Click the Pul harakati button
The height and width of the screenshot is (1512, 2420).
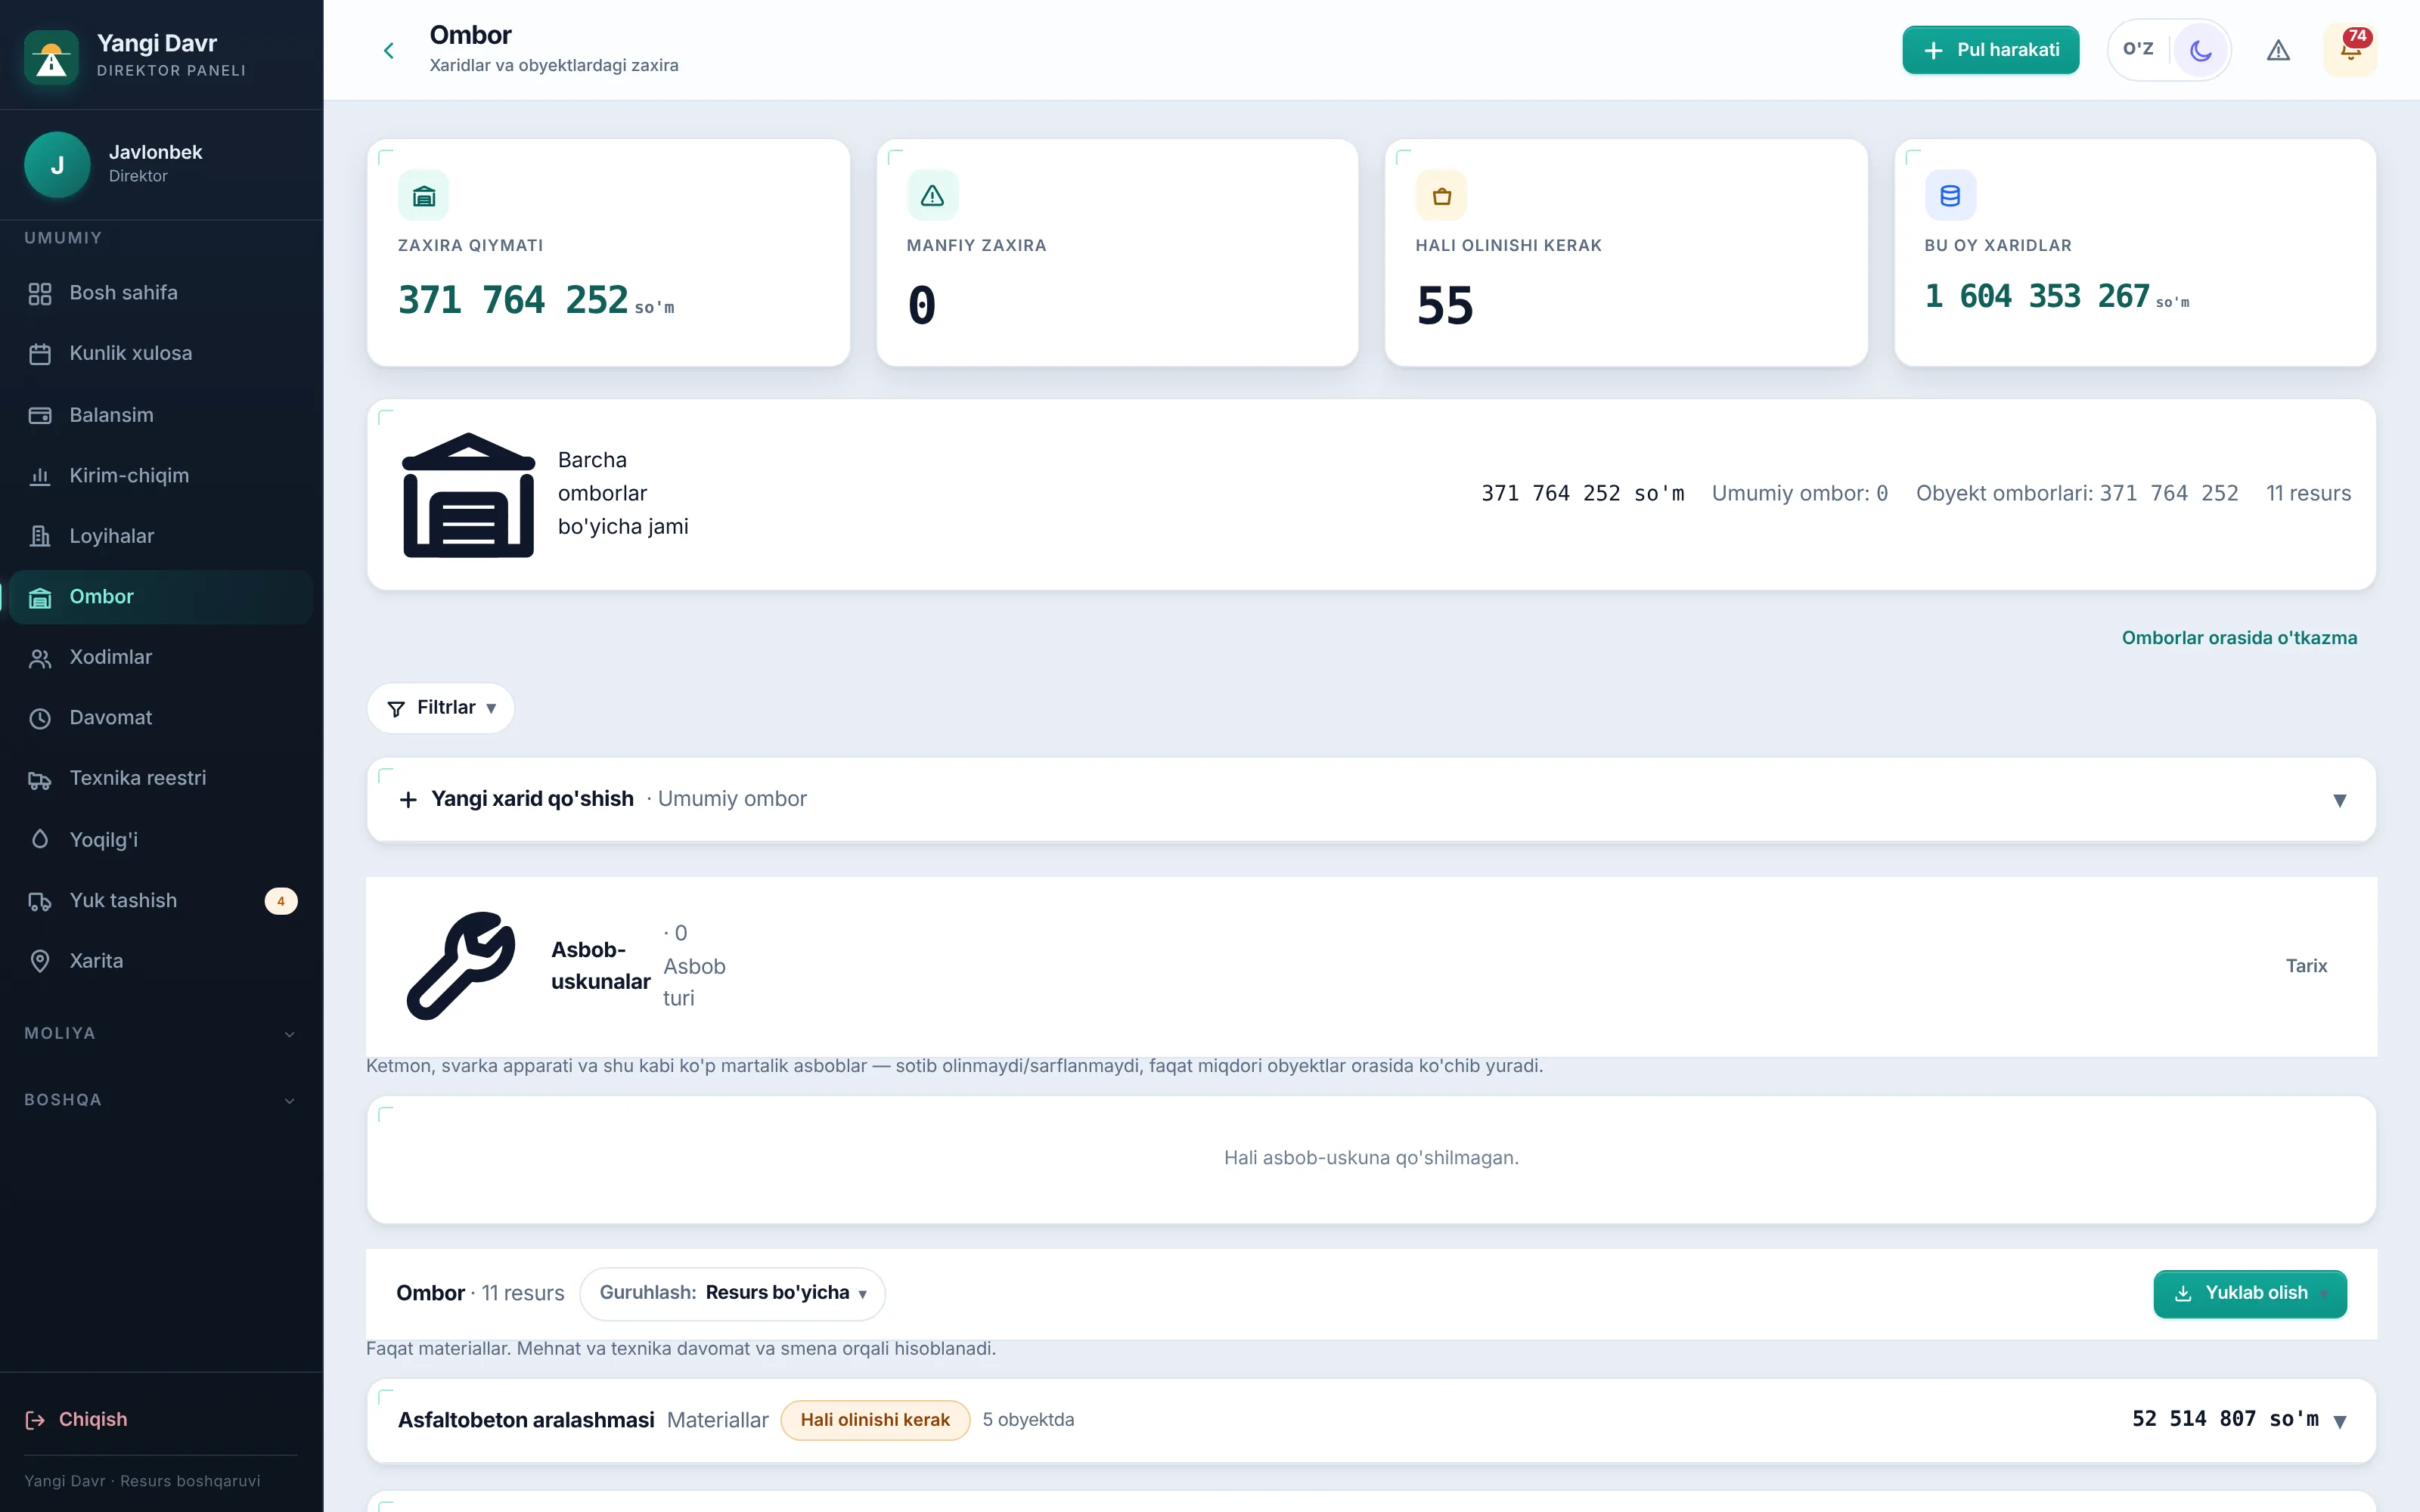point(1990,50)
